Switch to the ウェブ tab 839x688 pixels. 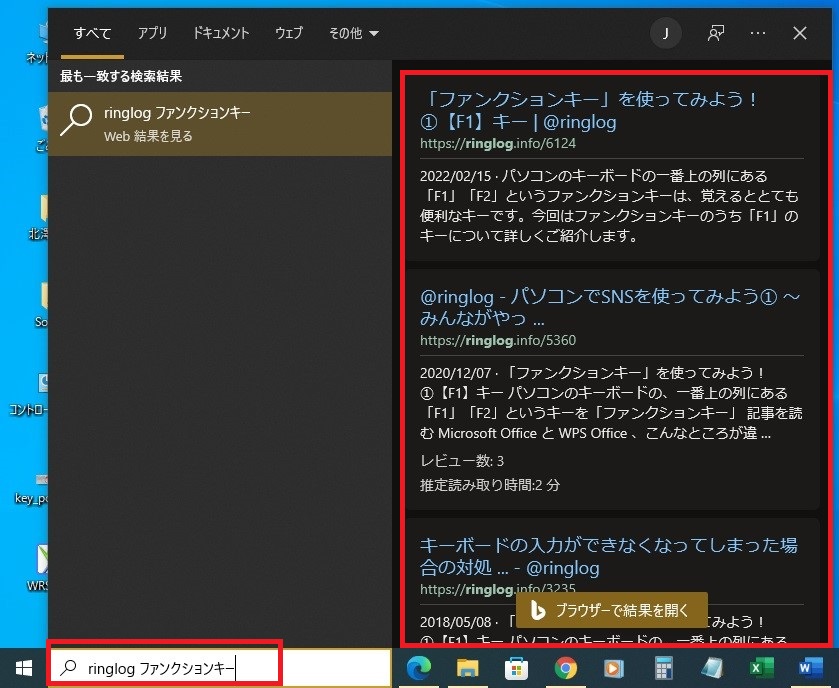point(289,33)
